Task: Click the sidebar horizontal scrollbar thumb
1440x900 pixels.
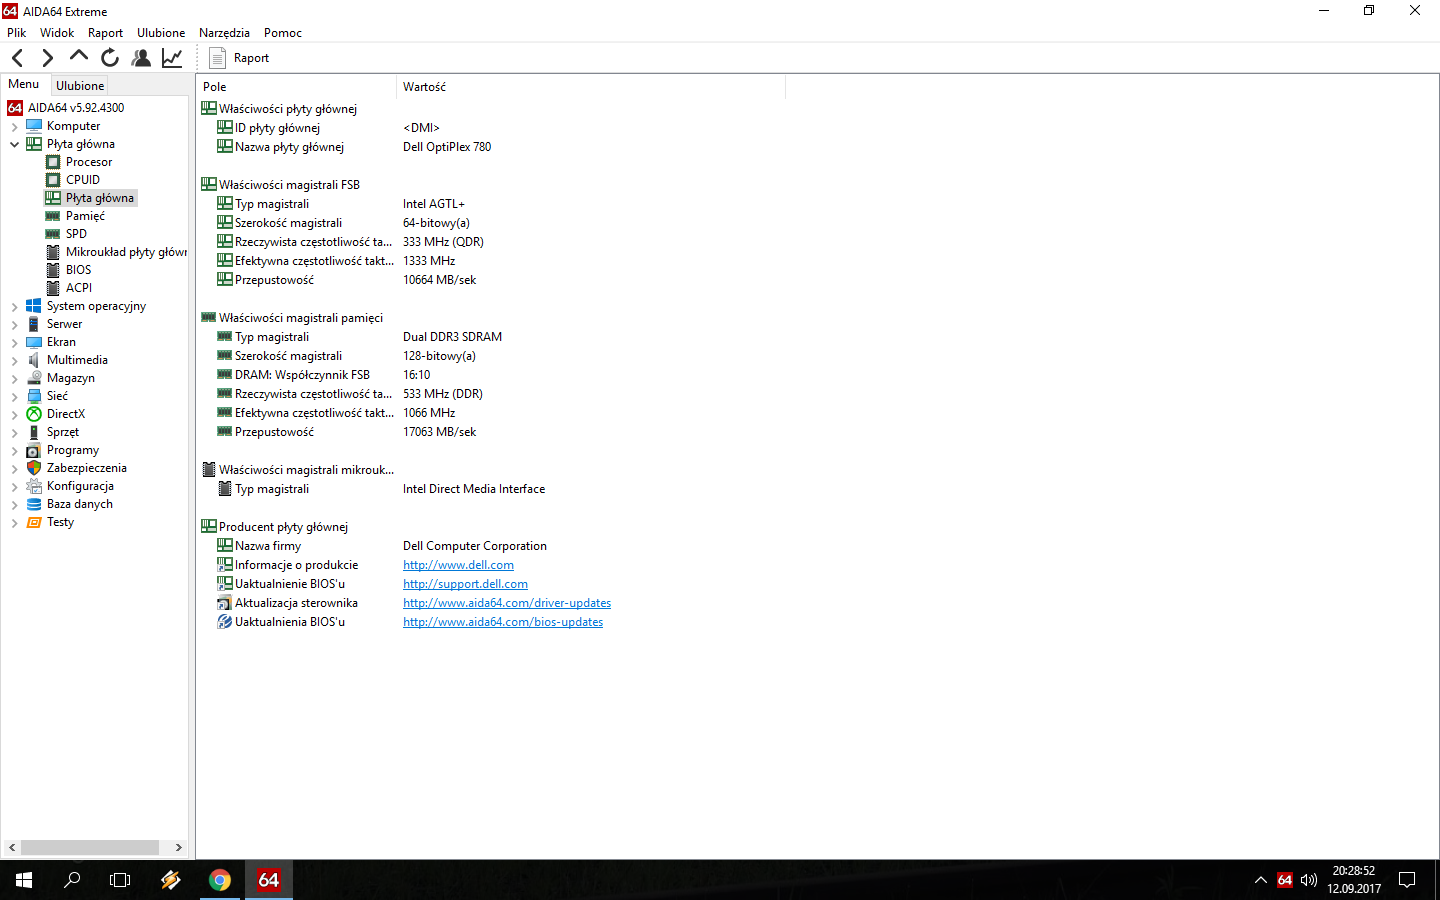Action: coord(90,847)
